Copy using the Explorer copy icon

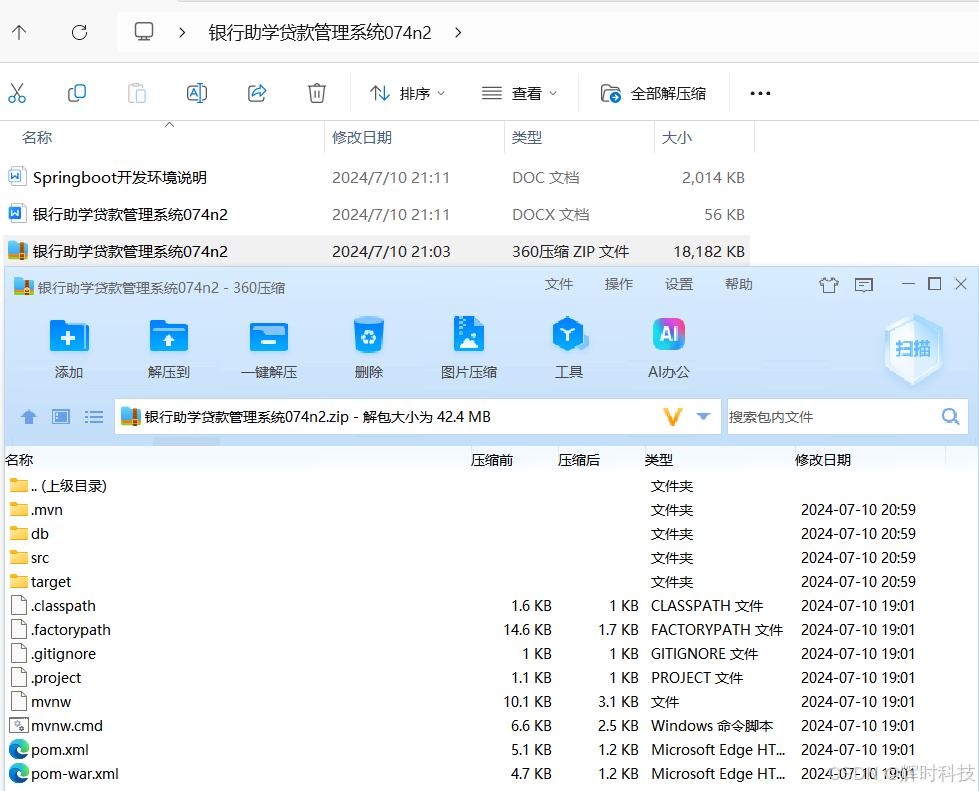pos(77,94)
